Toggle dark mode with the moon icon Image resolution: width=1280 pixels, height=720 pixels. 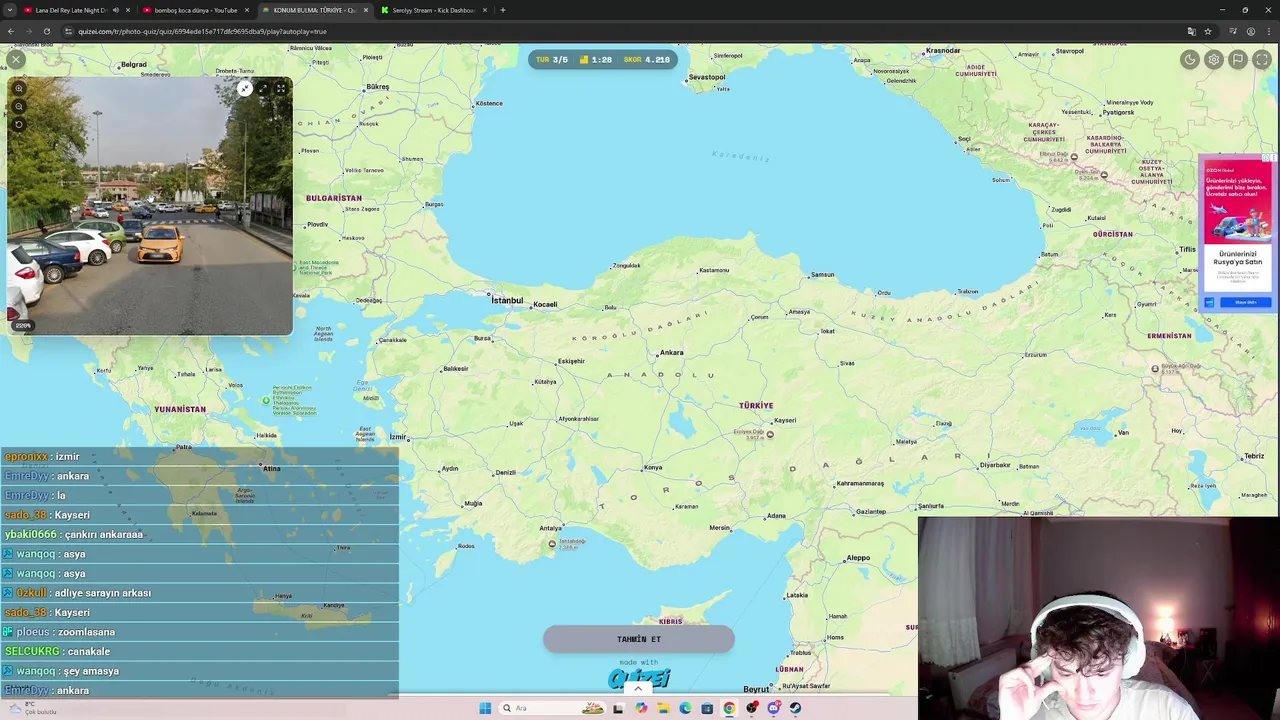[1190, 60]
